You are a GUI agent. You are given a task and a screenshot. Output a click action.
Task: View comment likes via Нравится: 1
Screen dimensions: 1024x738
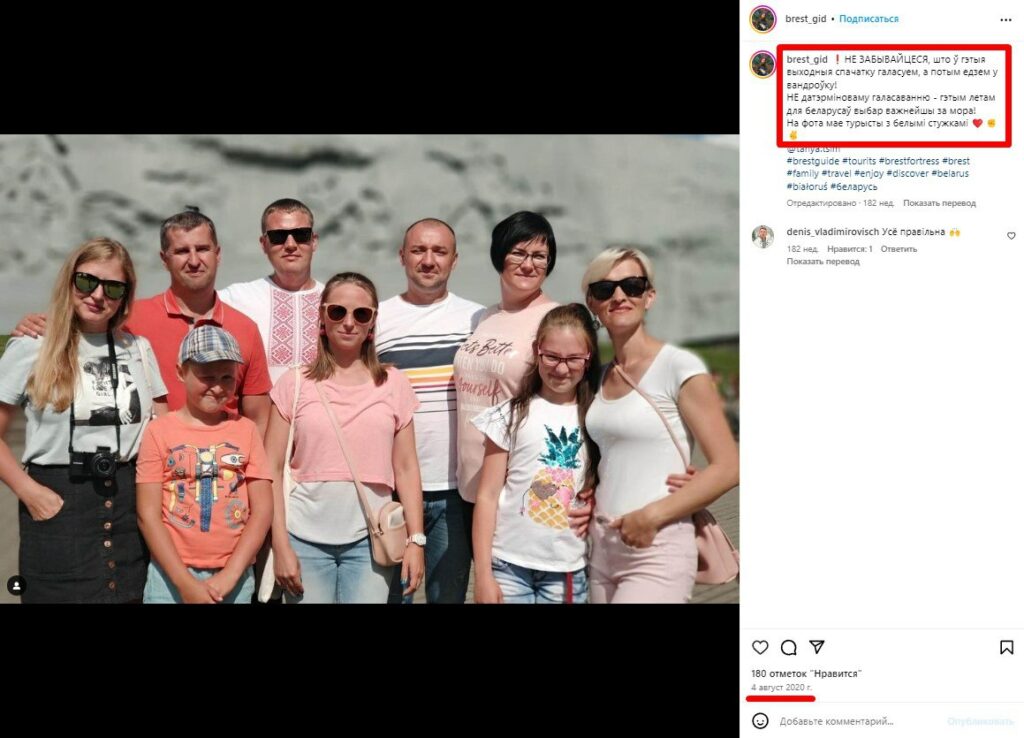click(x=850, y=249)
